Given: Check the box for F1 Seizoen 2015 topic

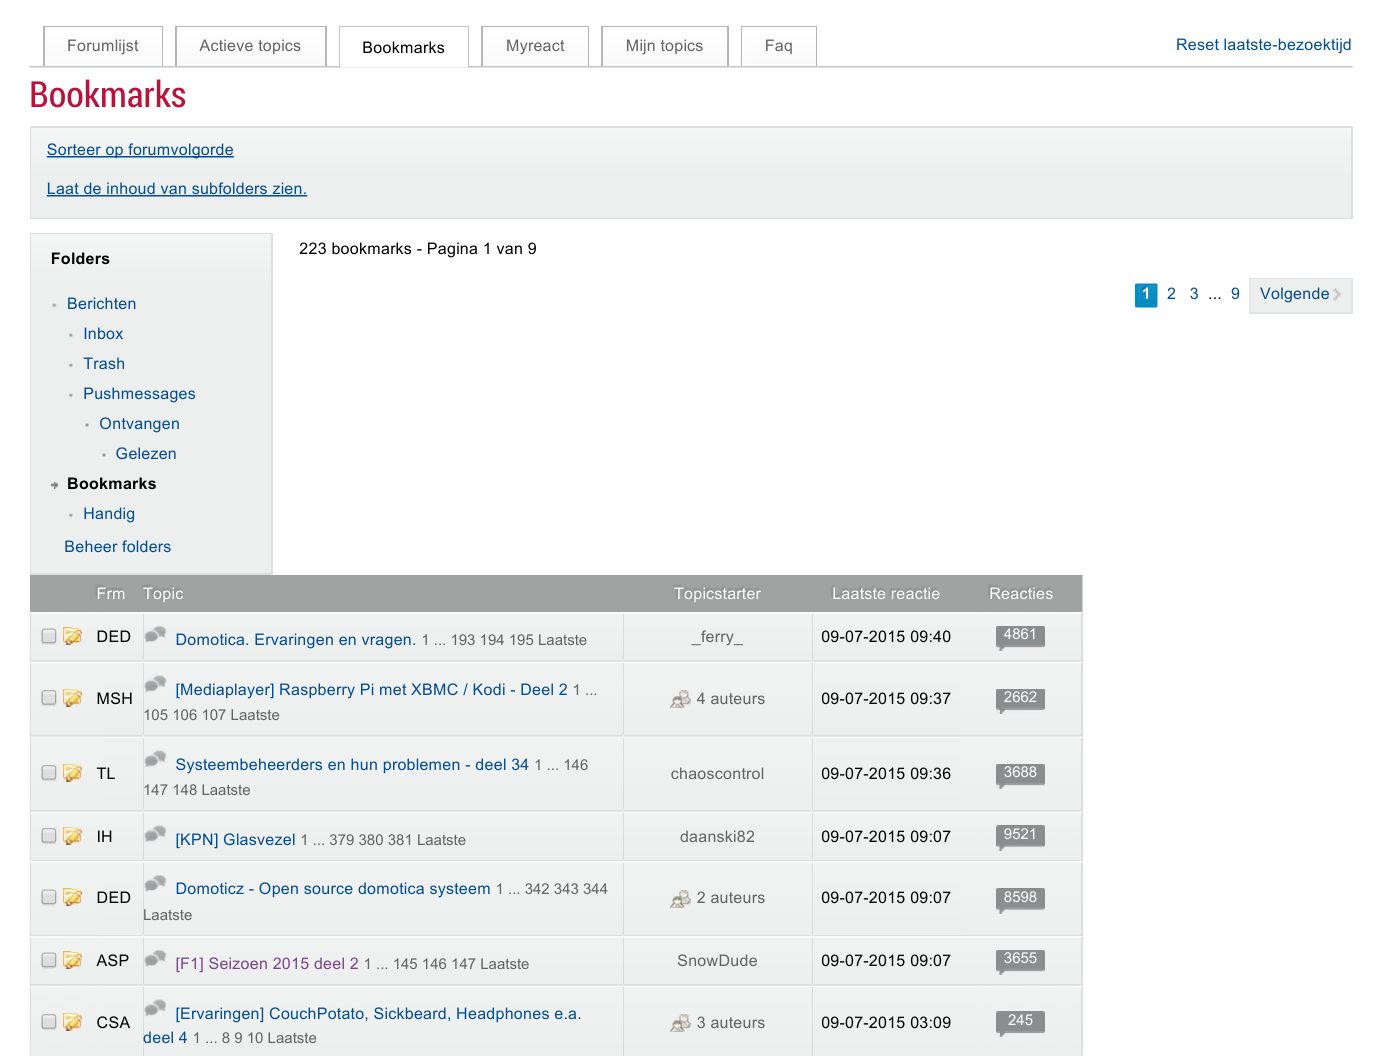Looking at the screenshot, I should point(49,960).
